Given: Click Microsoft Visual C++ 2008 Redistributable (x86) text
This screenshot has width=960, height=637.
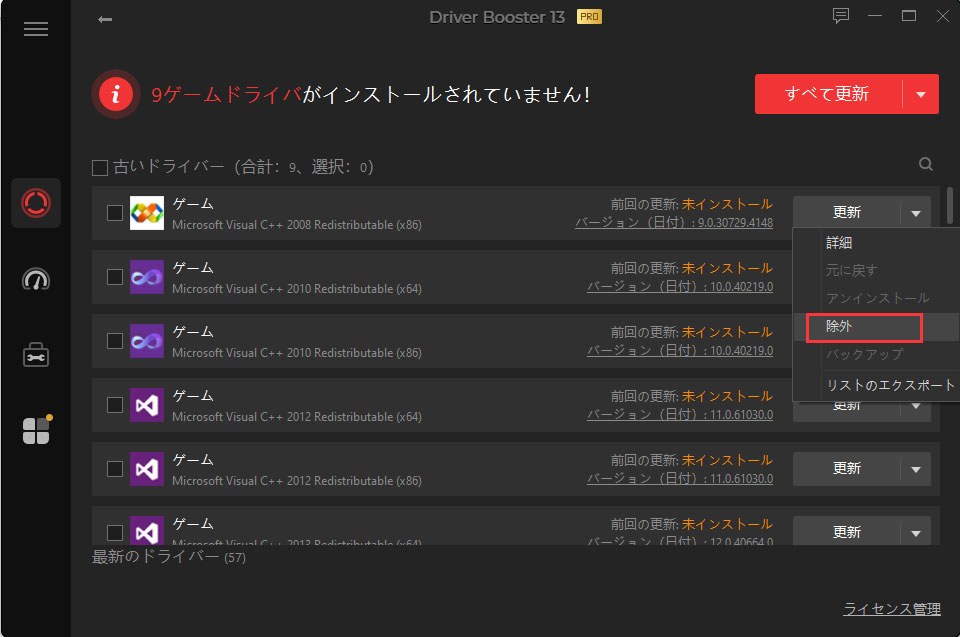Looking at the screenshot, I should (297, 225).
